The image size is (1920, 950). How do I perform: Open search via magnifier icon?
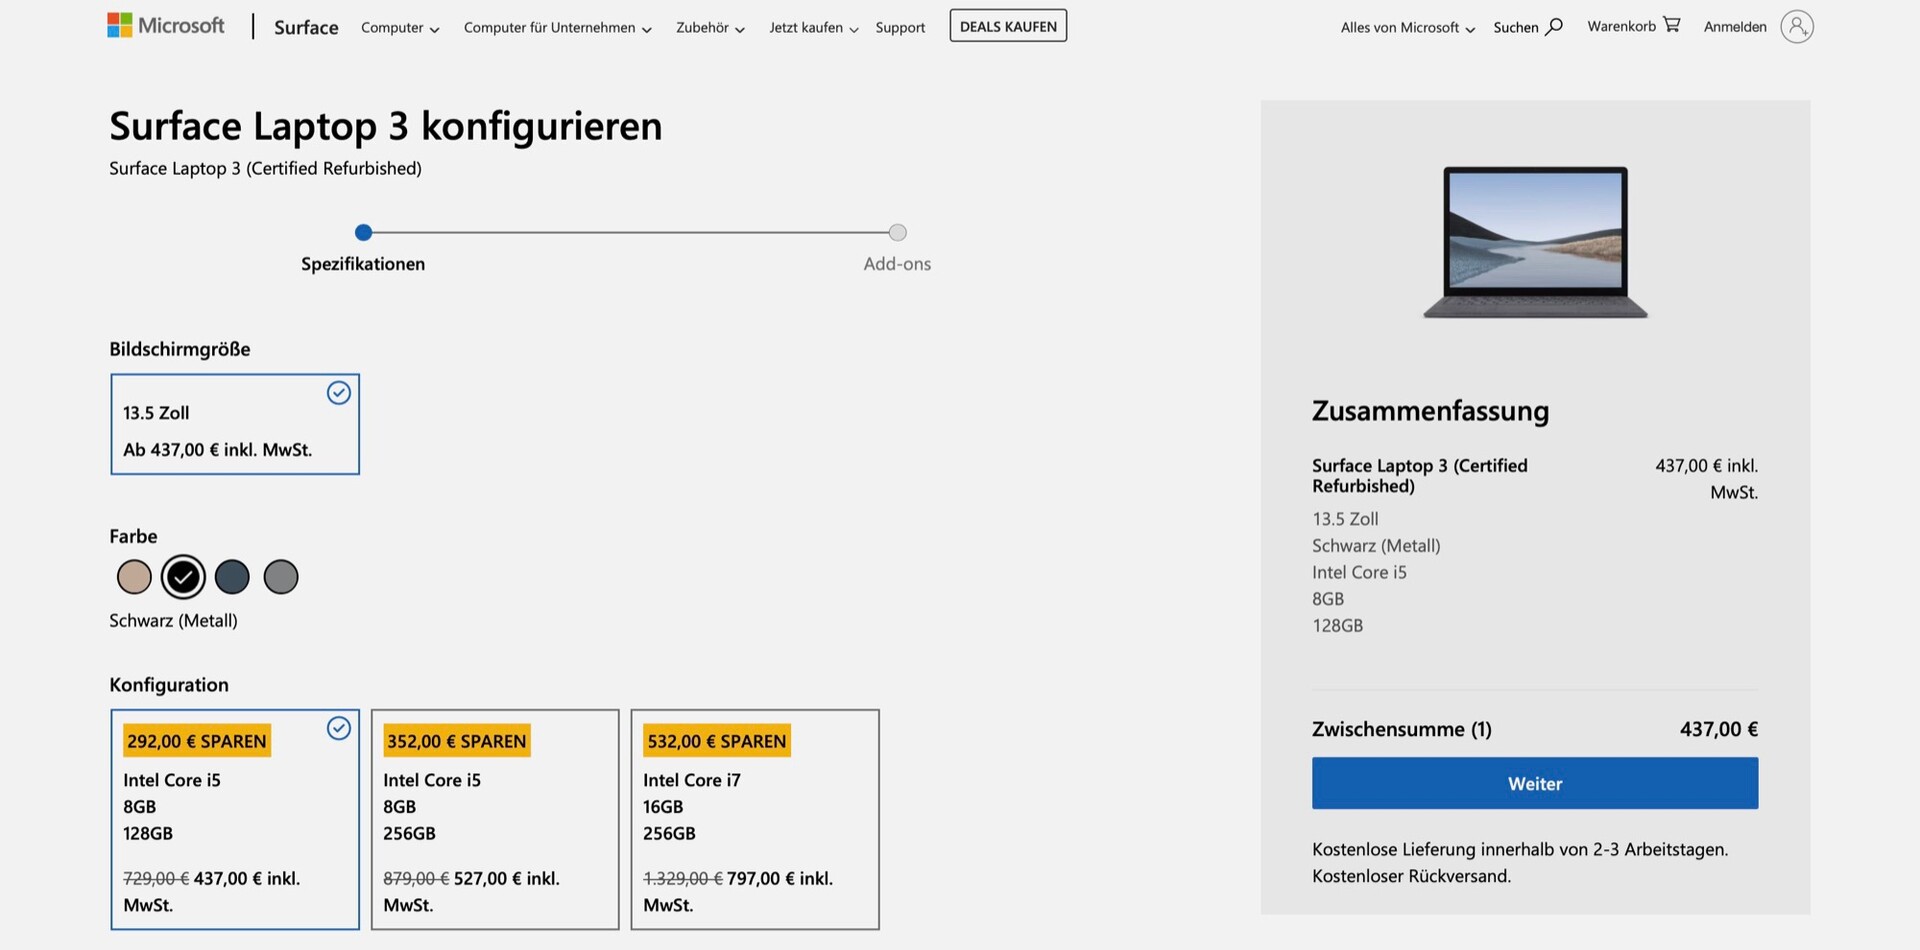(x=1553, y=27)
